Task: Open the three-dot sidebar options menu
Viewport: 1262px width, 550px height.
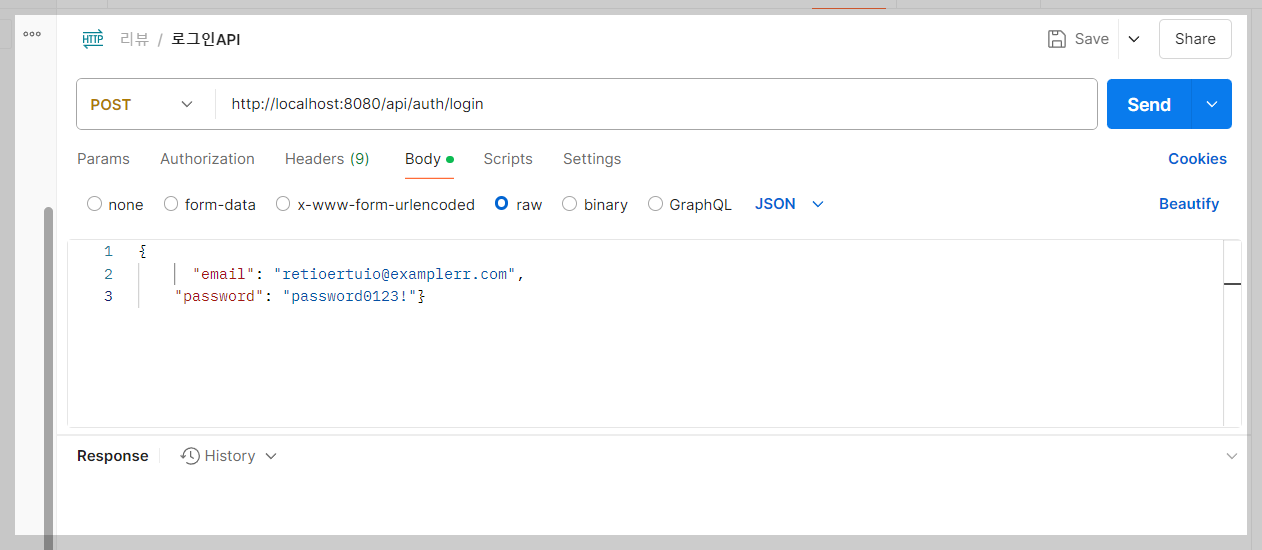Action: pos(32,34)
